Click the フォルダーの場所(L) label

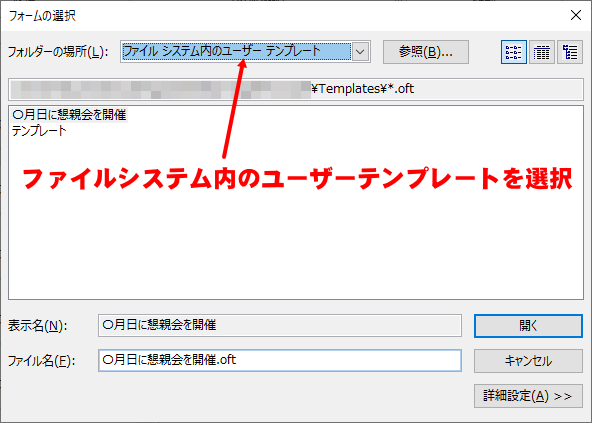tap(58, 52)
